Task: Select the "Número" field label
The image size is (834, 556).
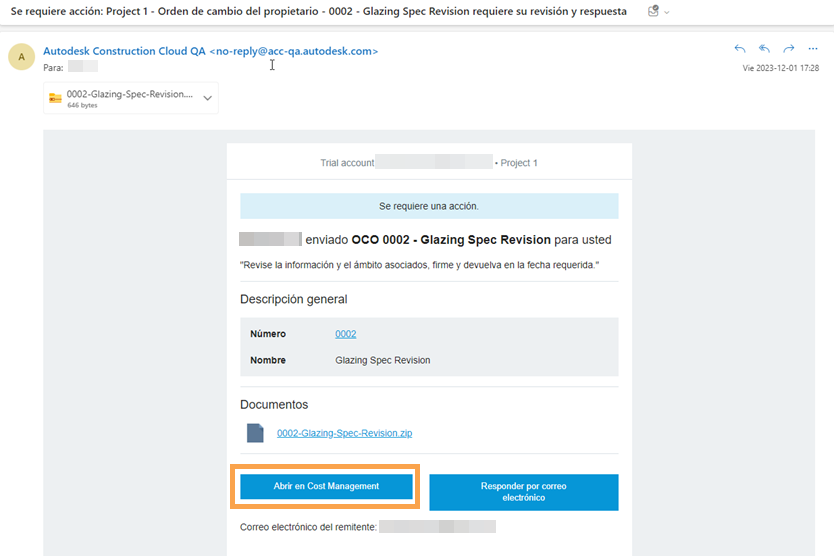Action: (x=268, y=334)
